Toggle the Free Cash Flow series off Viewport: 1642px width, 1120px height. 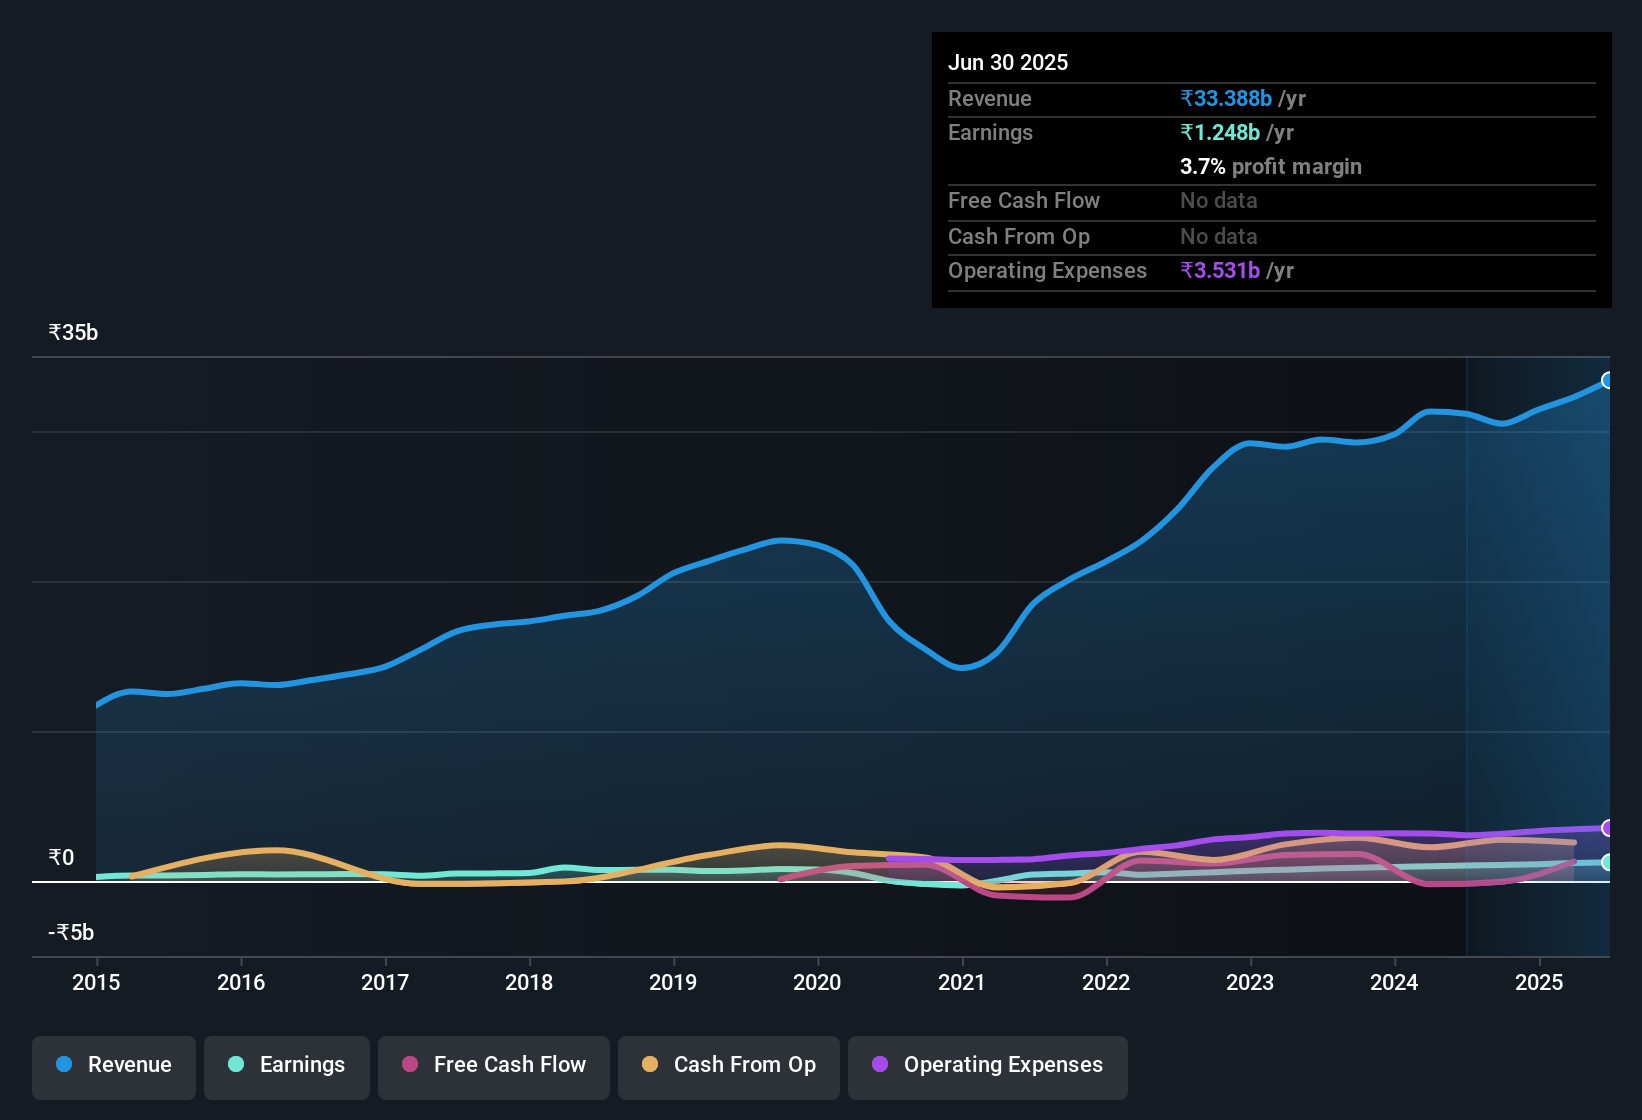(493, 1065)
